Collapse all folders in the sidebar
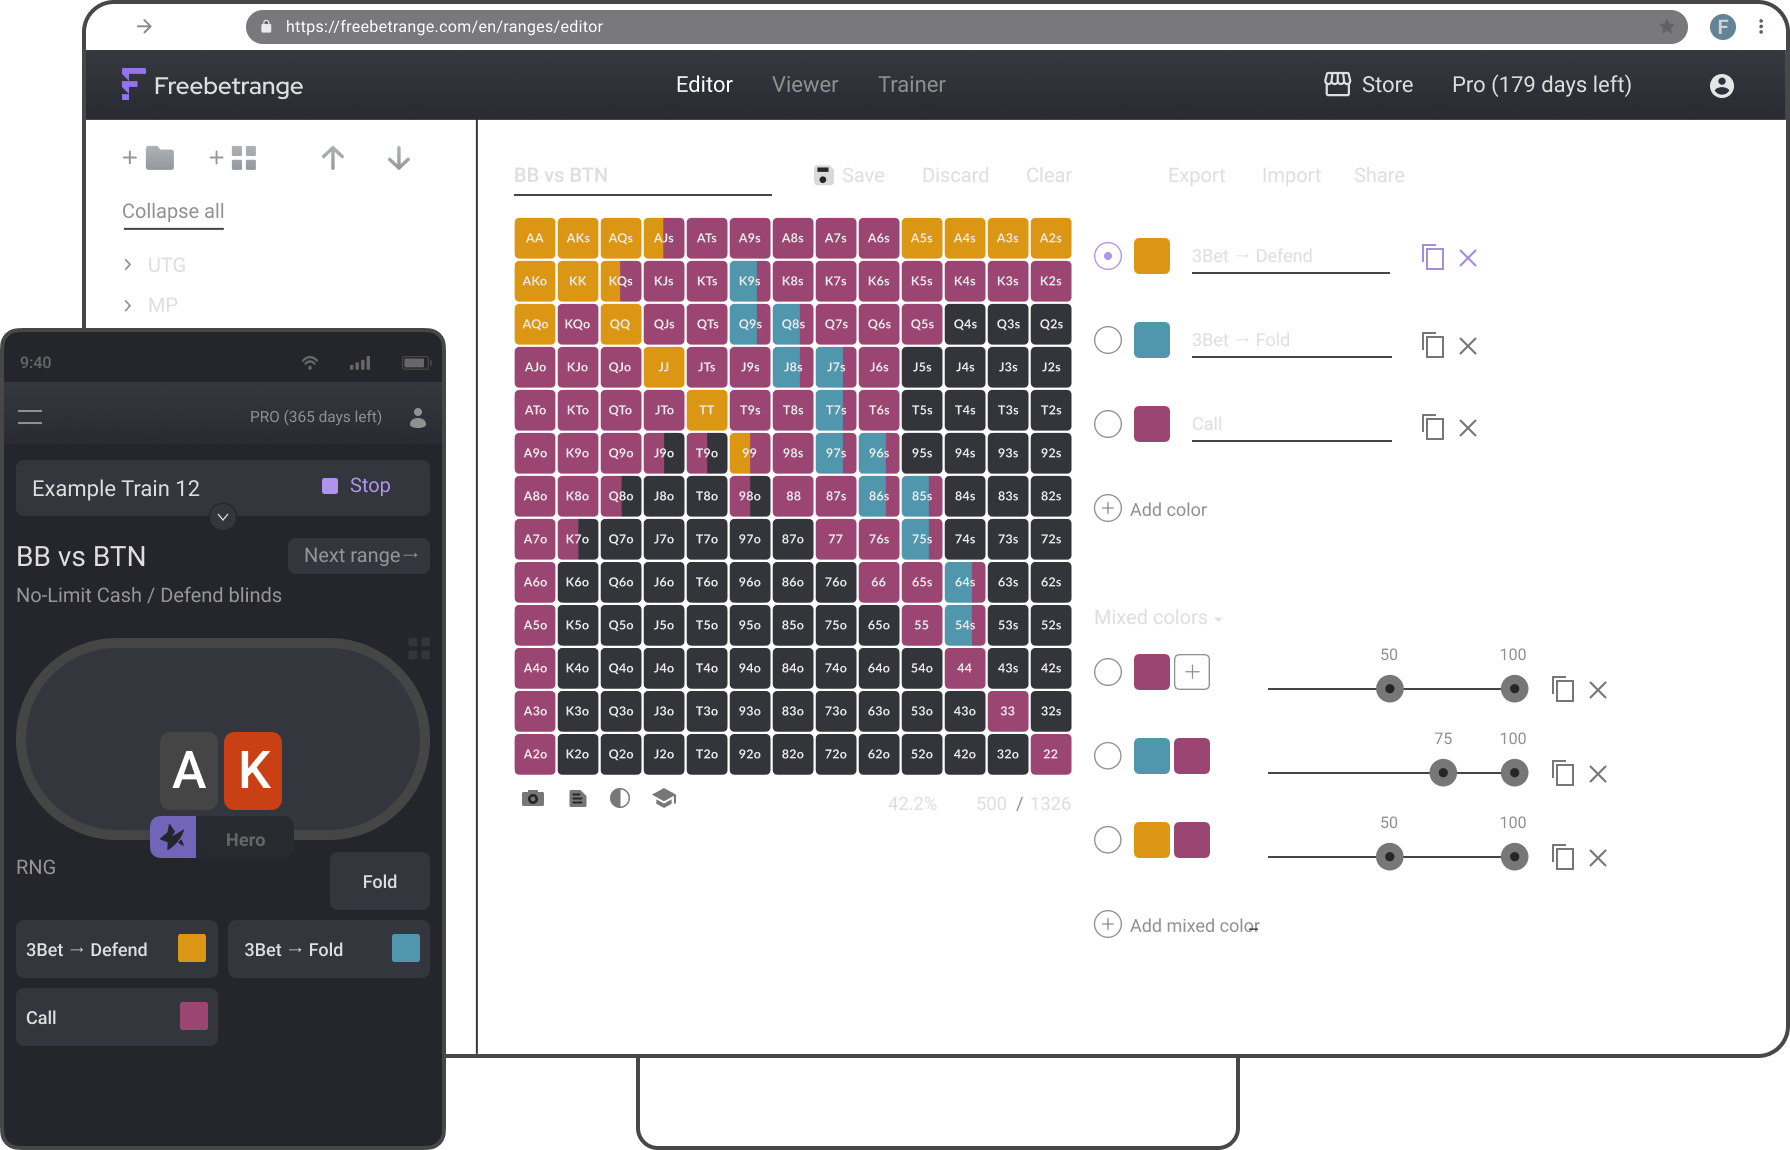Image resolution: width=1790 pixels, height=1150 pixels. point(172,211)
